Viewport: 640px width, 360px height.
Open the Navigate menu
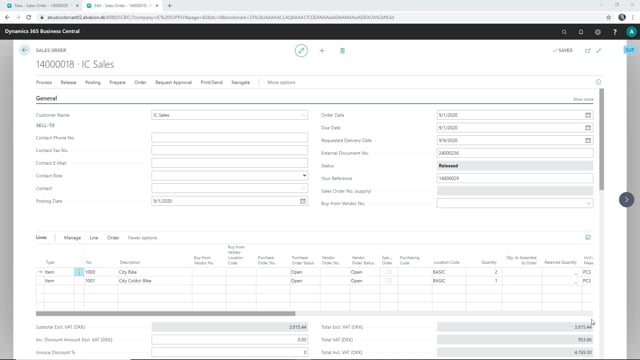tap(241, 82)
